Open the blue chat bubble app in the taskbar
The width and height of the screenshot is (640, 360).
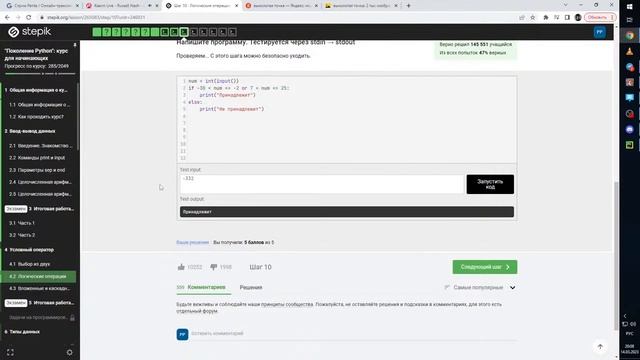point(629,98)
